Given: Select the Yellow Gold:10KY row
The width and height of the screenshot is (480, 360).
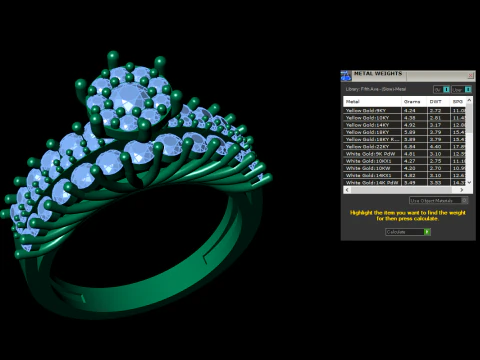Looking at the screenshot, I should click(x=405, y=118).
